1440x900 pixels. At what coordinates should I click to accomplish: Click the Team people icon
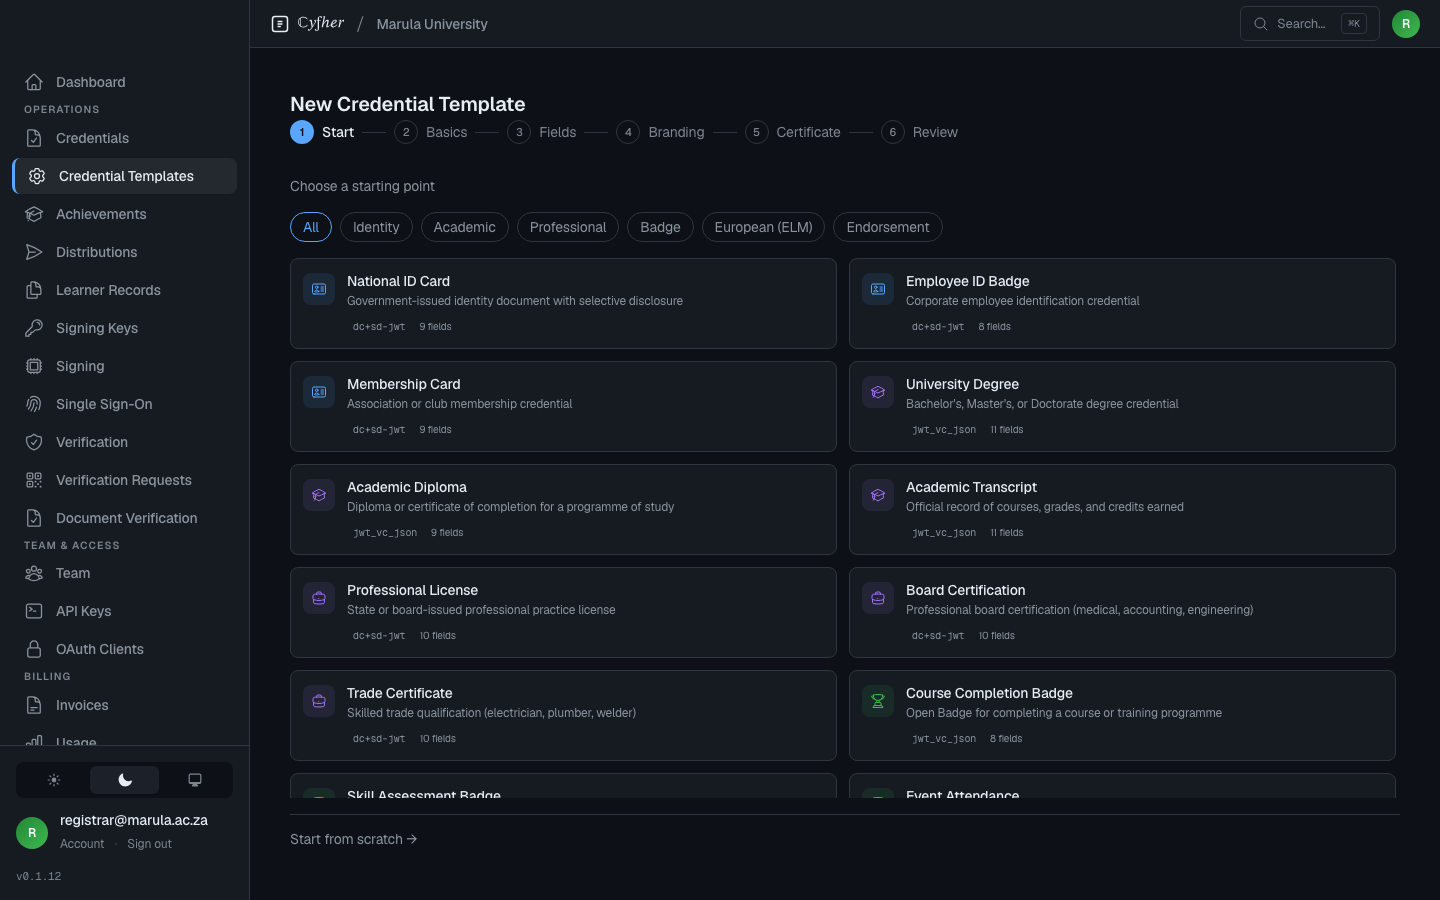click(x=34, y=573)
